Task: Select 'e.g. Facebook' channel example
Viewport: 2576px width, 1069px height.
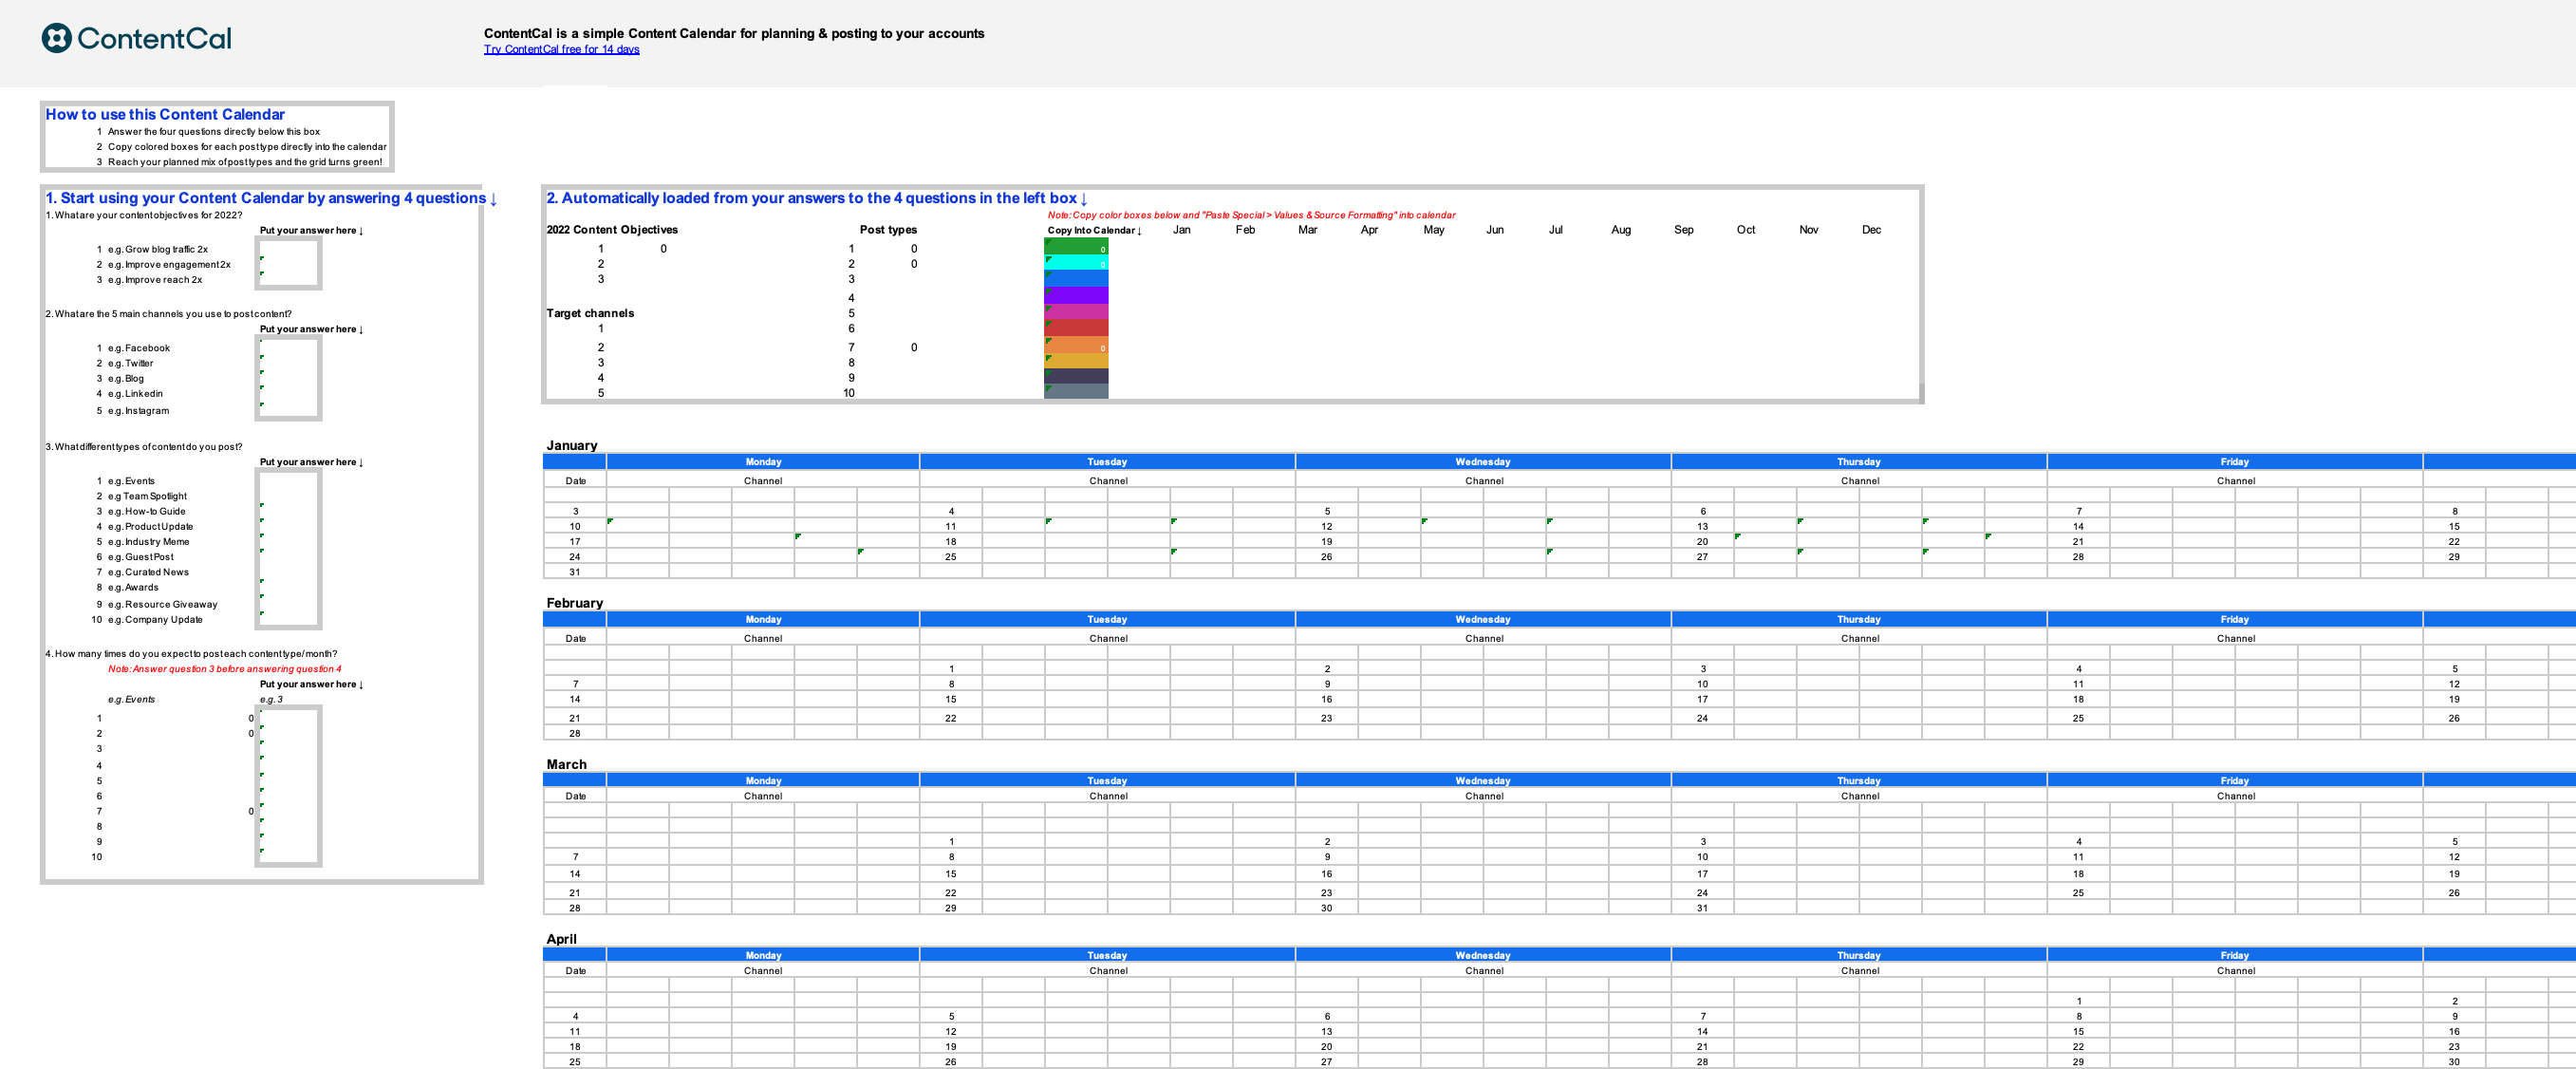Action: pyautogui.click(x=139, y=348)
